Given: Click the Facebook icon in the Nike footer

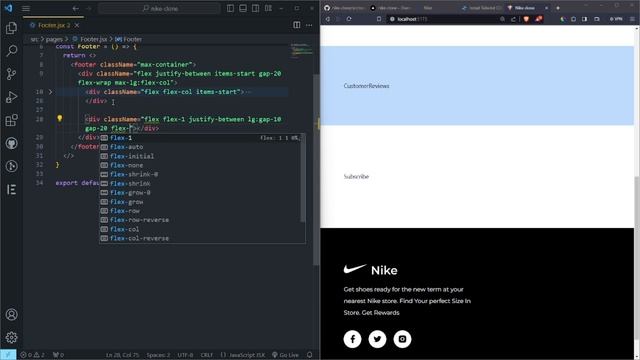Looking at the screenshot, I should click(x=352, y=339).
